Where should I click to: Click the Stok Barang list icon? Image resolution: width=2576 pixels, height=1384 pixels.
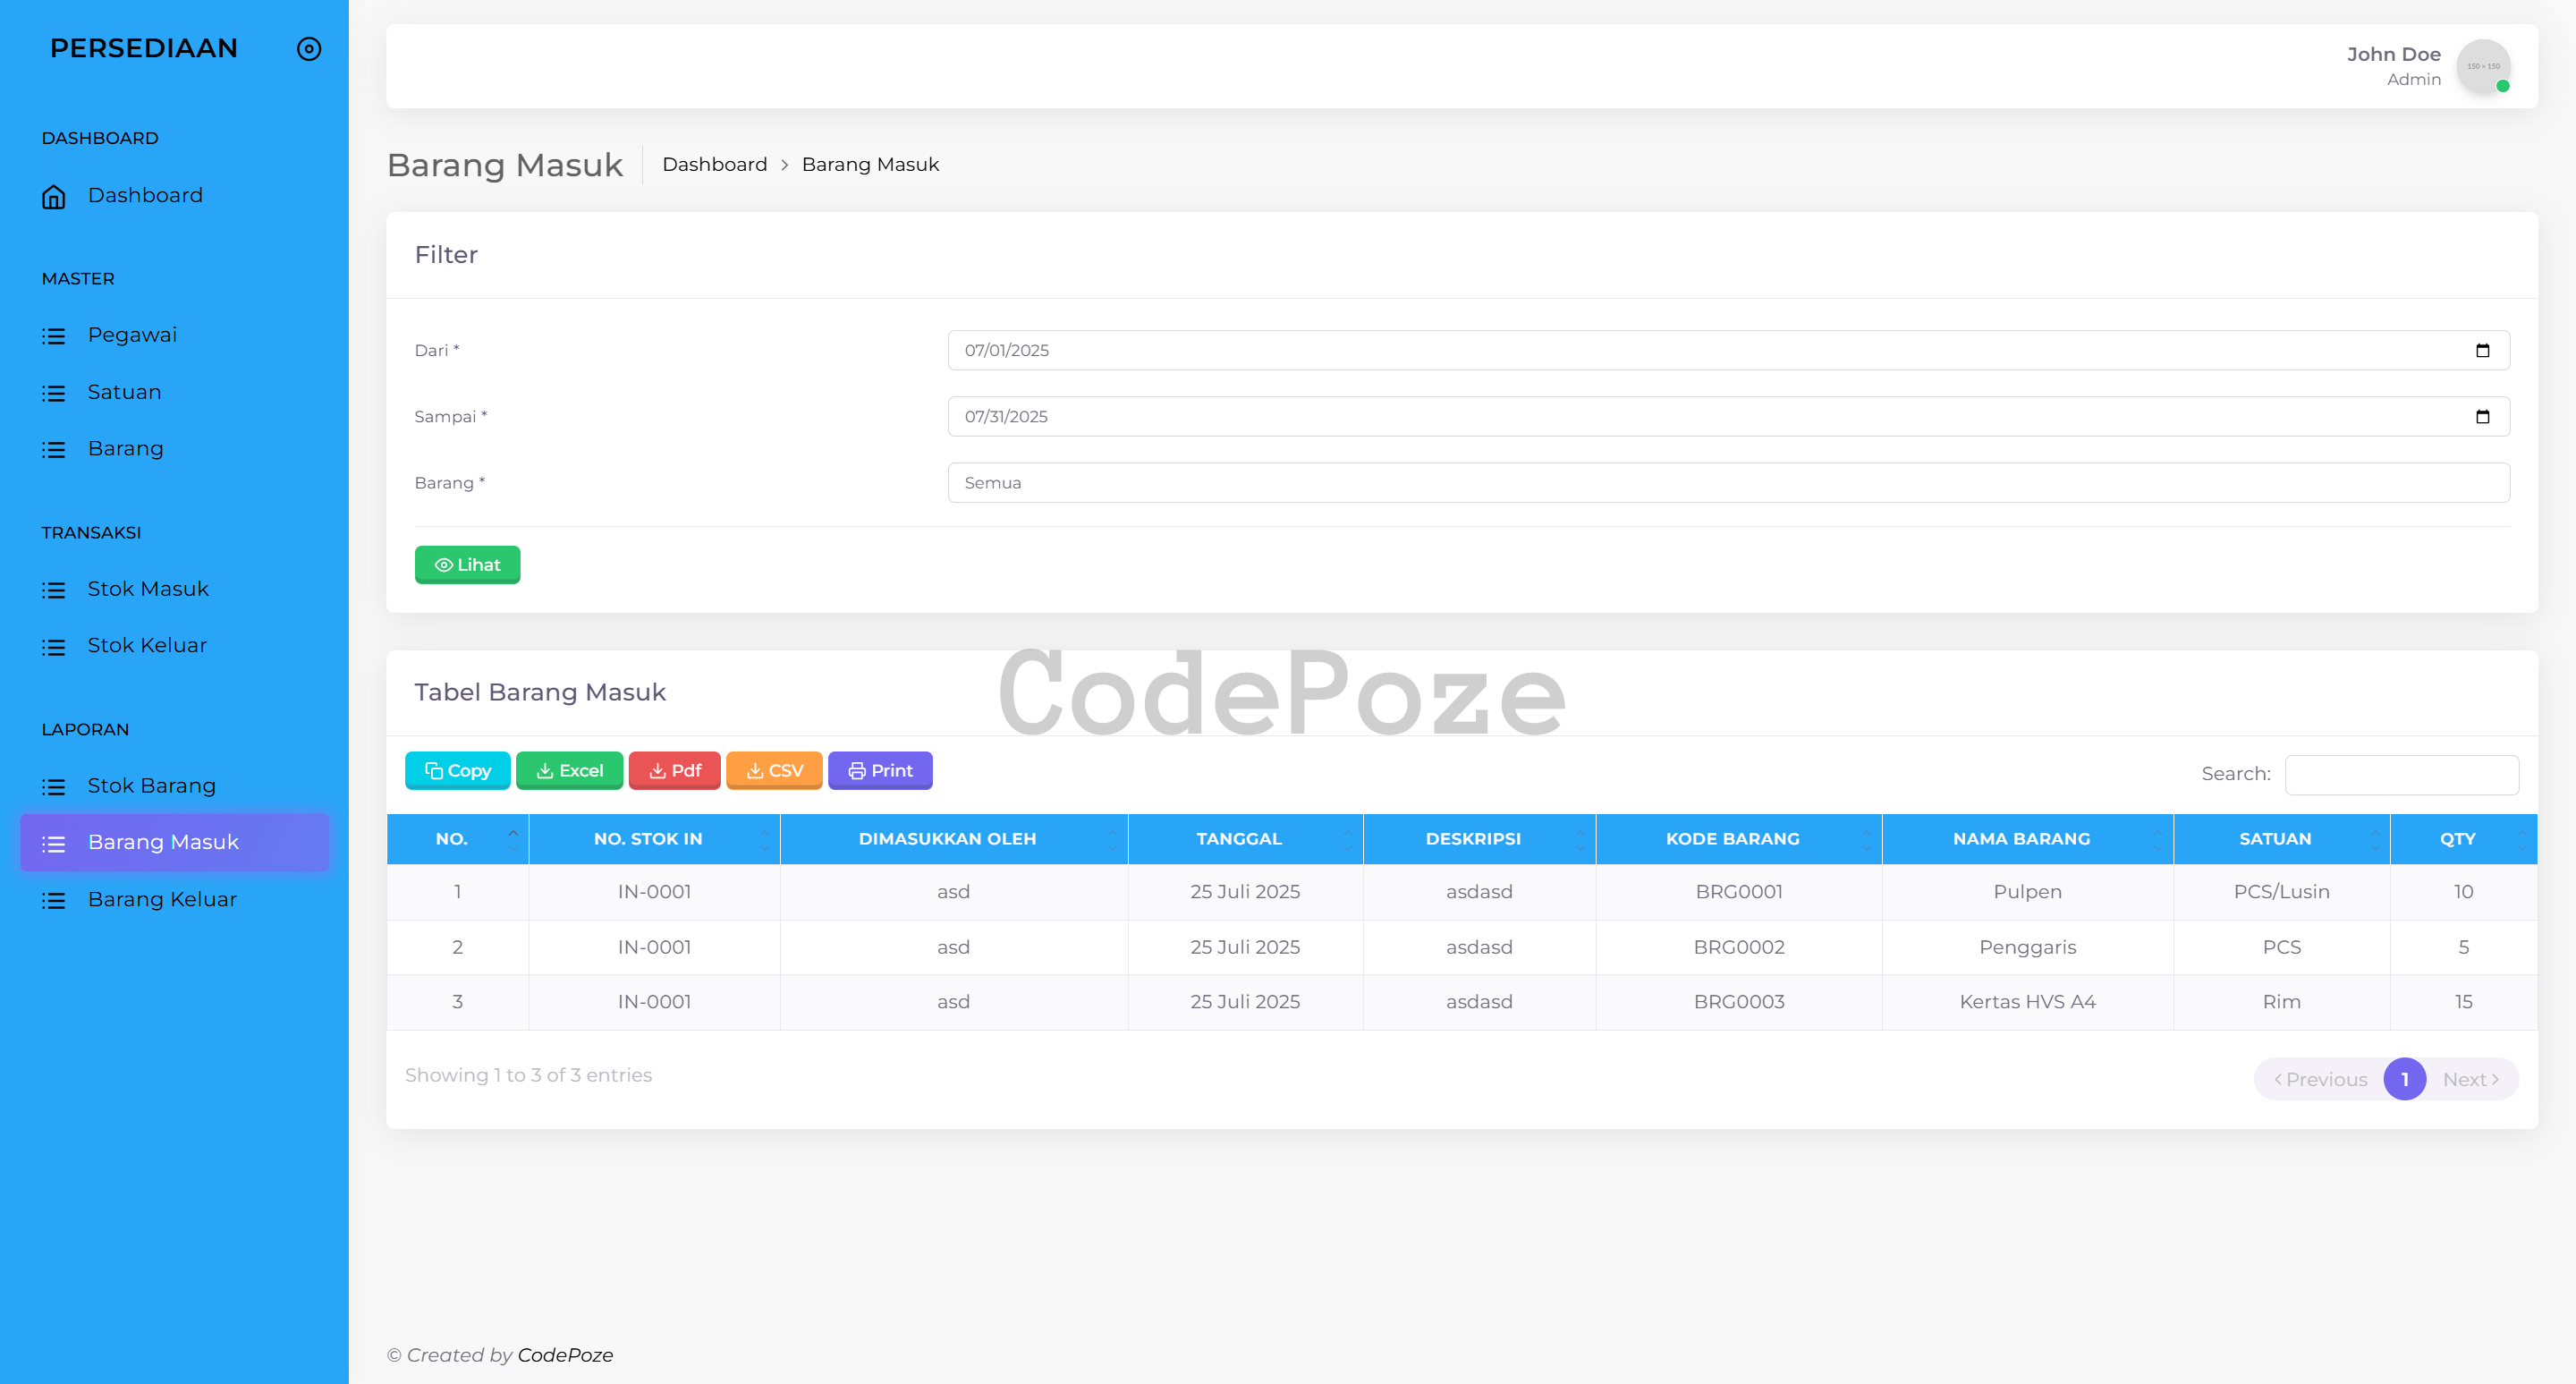[54, 787]
